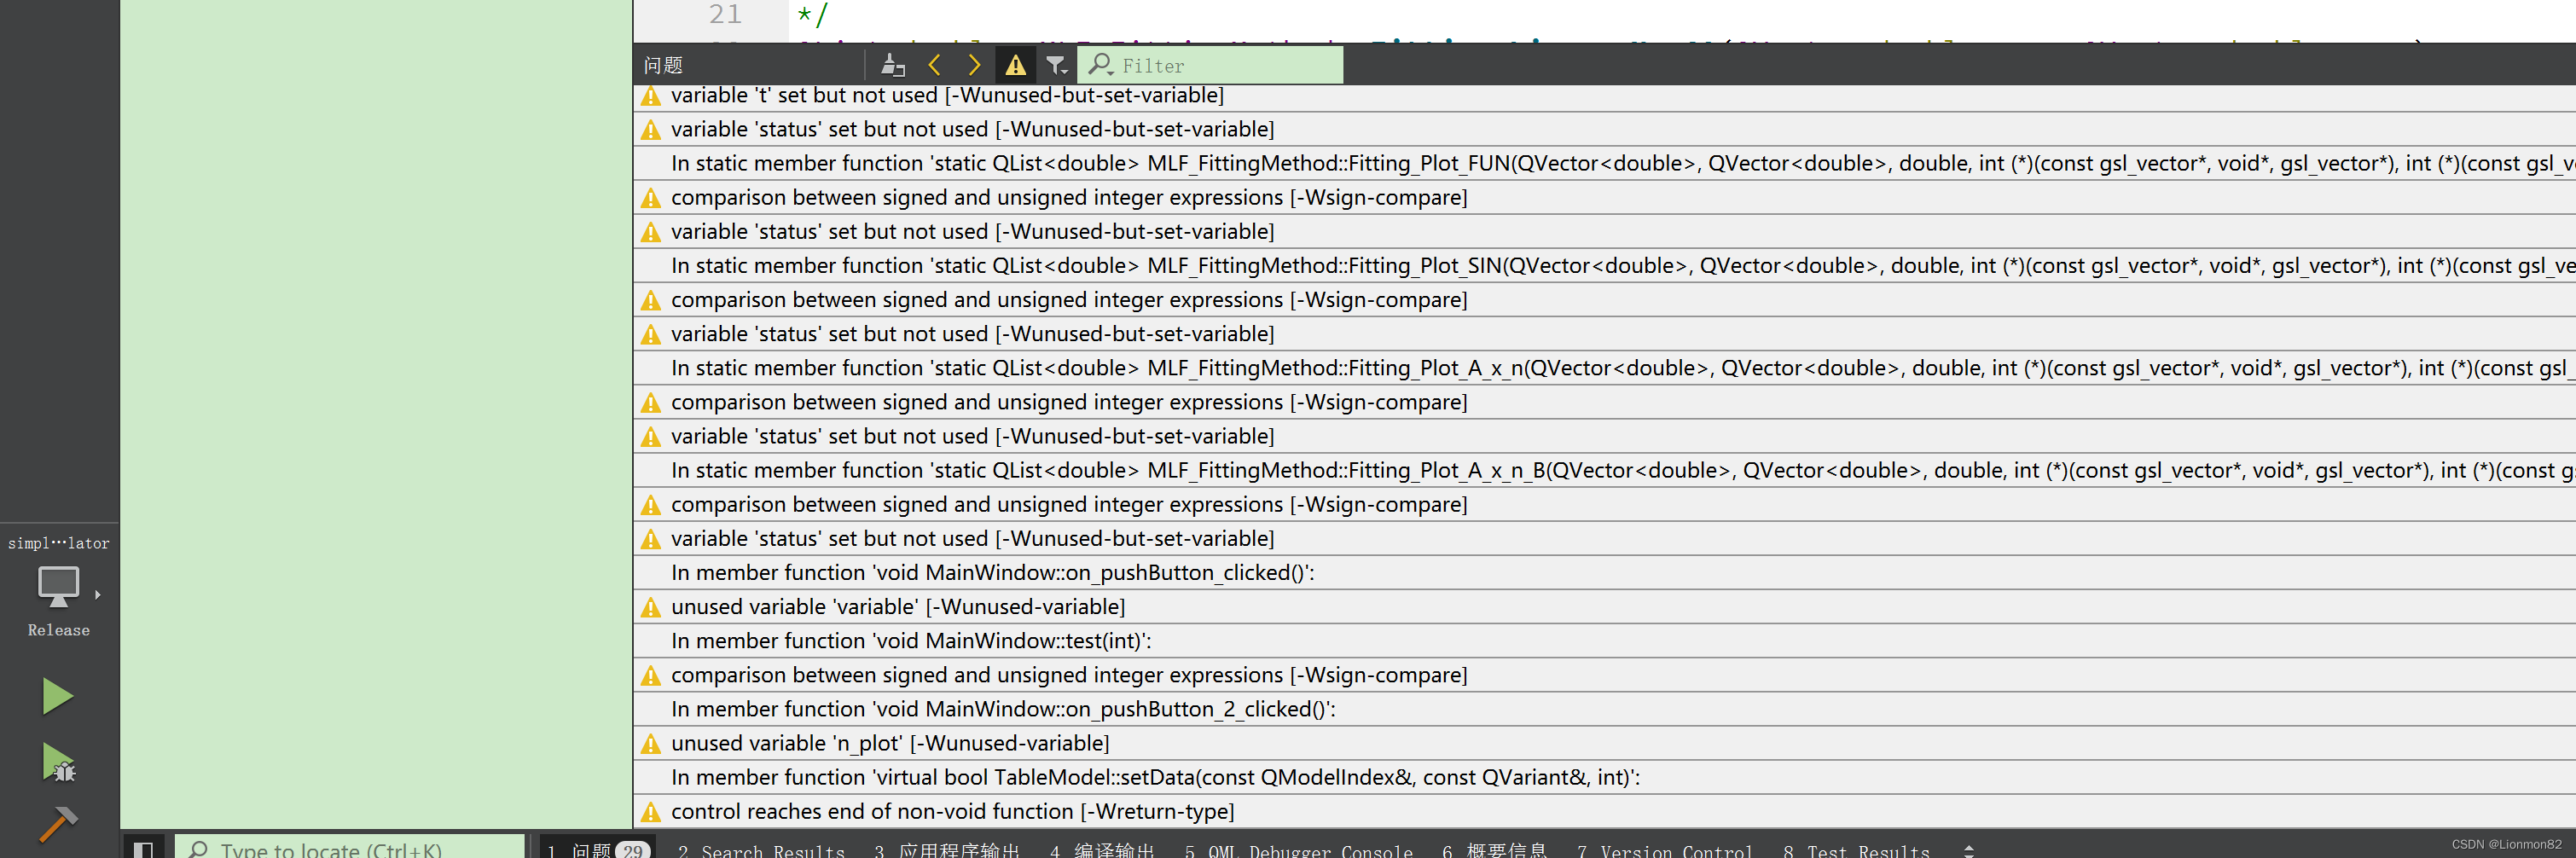This screenshot has width=2576, height=858.
Task: Open the Search Results tab
Action: point(762,851)
